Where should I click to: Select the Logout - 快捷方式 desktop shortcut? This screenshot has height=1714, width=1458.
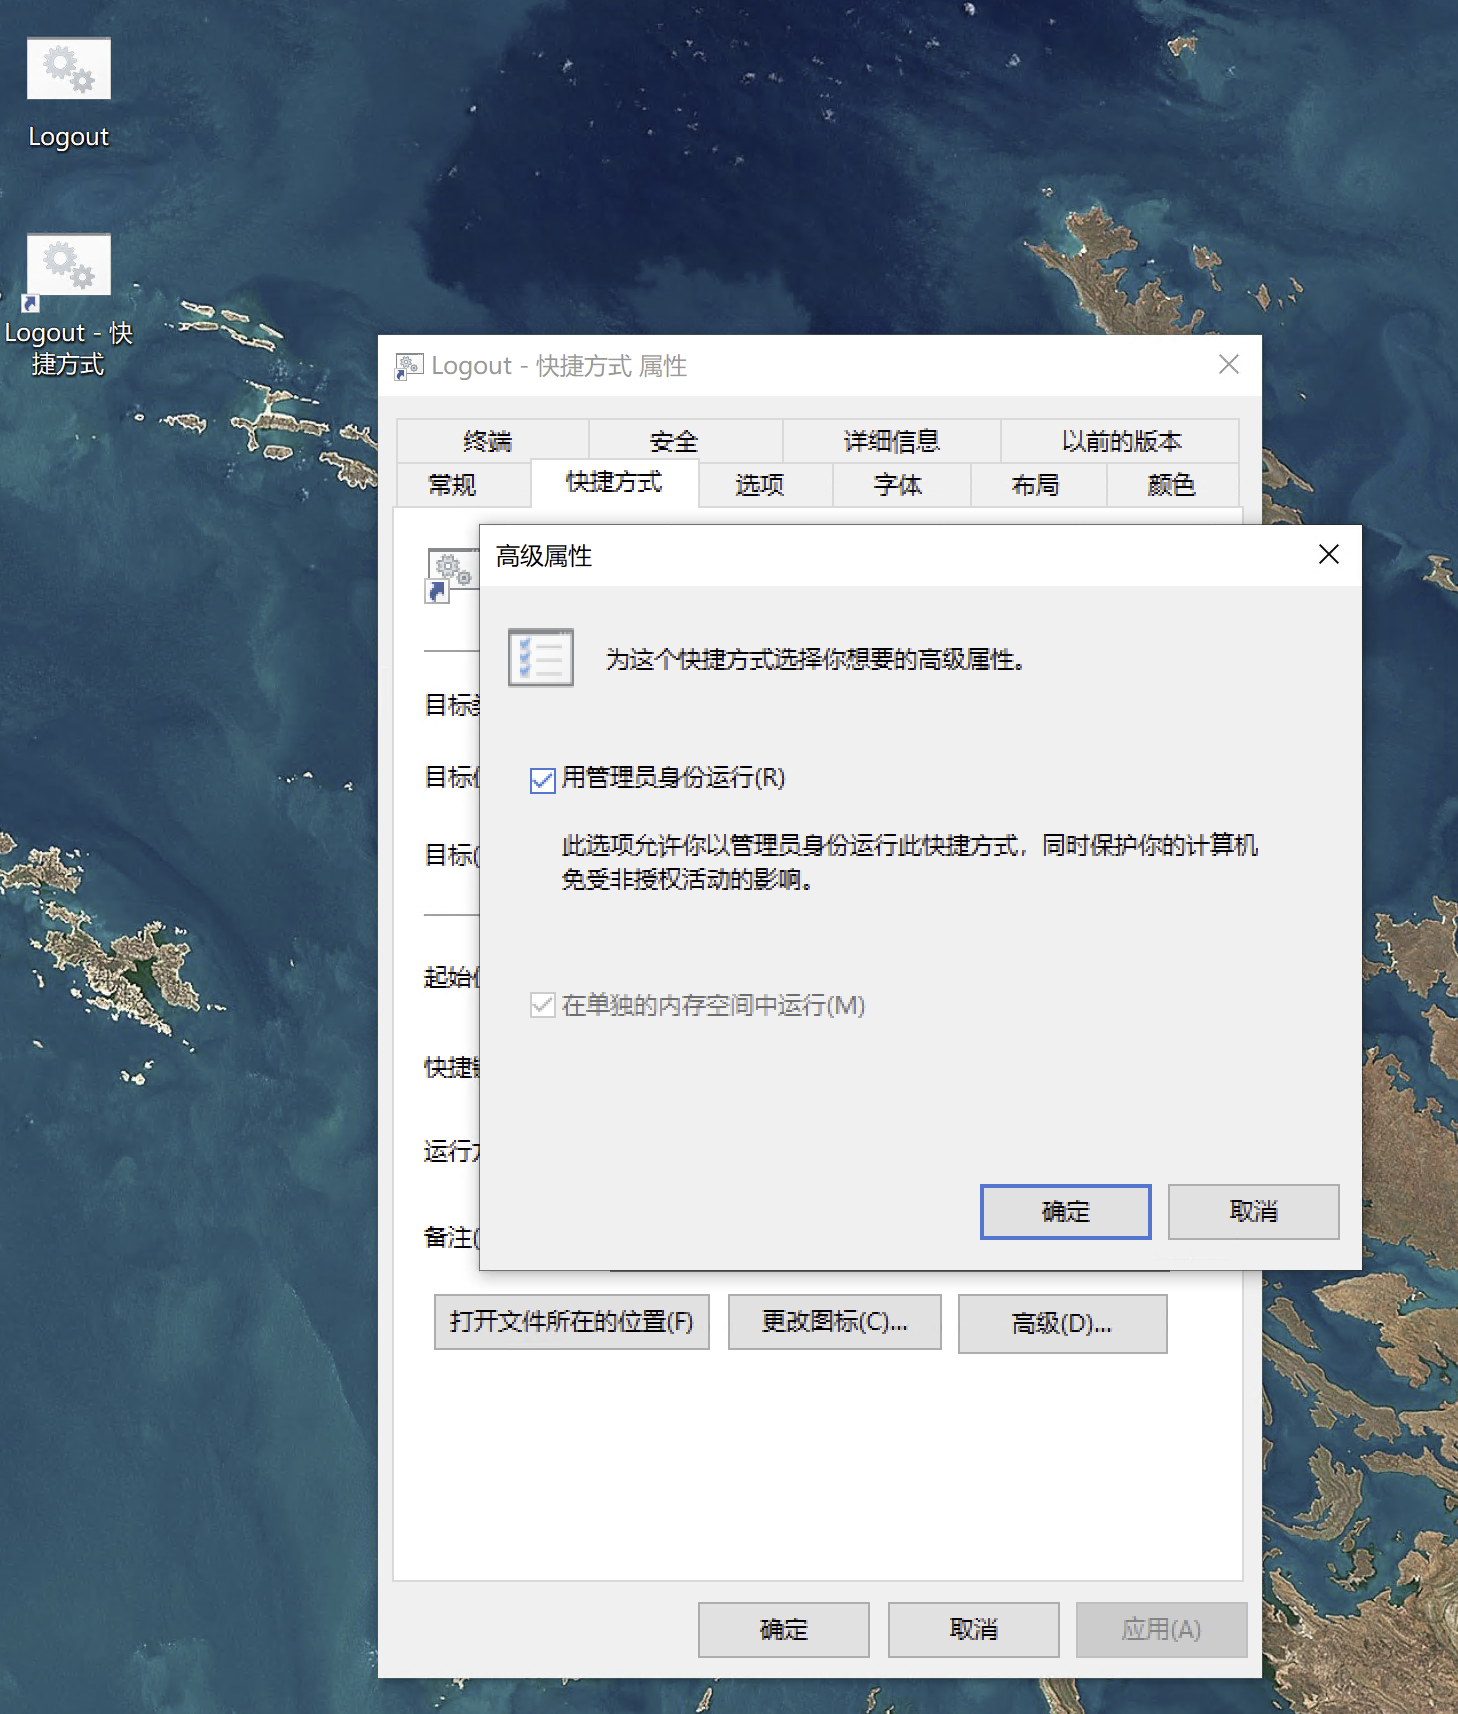68,268
